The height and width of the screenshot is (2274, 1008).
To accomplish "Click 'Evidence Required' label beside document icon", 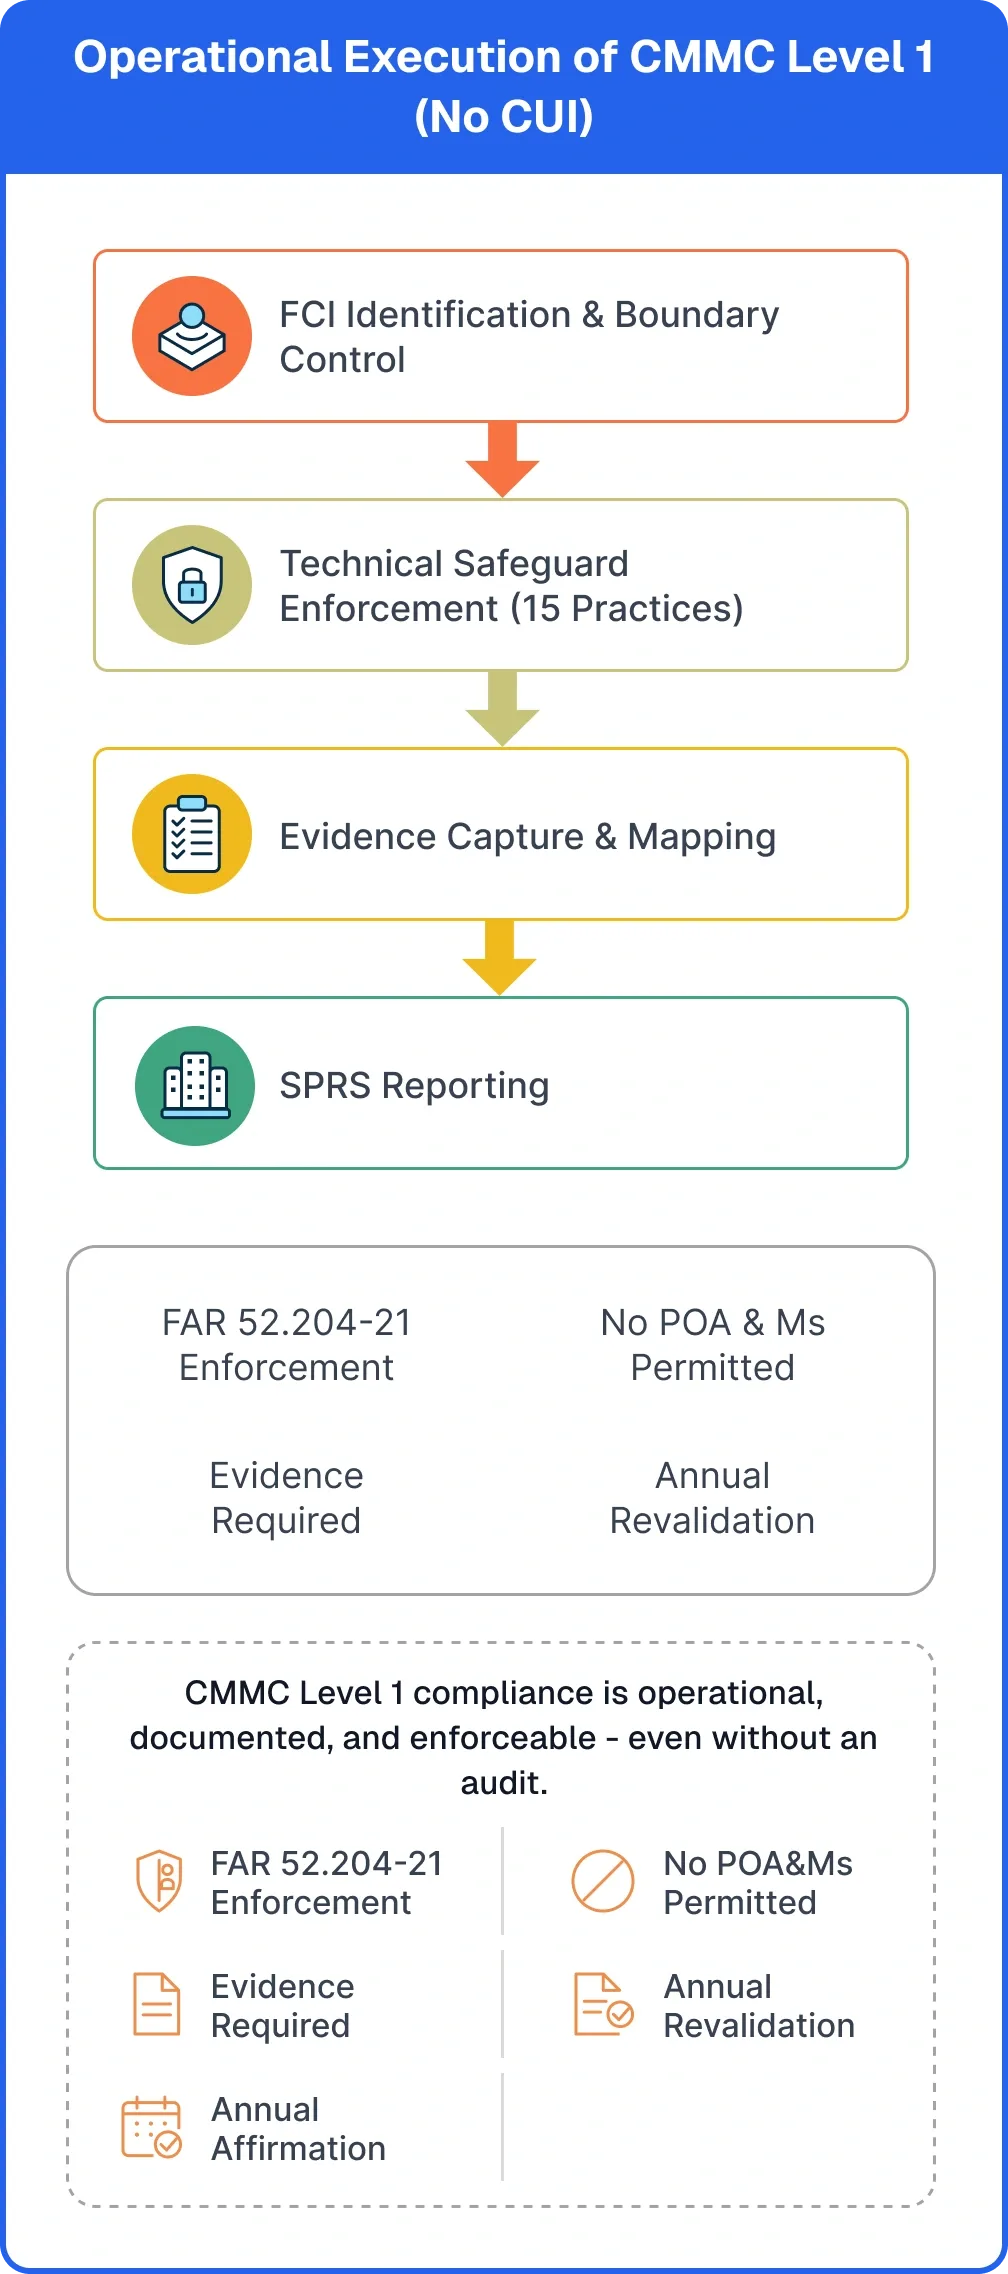I will coord(283,2006).
